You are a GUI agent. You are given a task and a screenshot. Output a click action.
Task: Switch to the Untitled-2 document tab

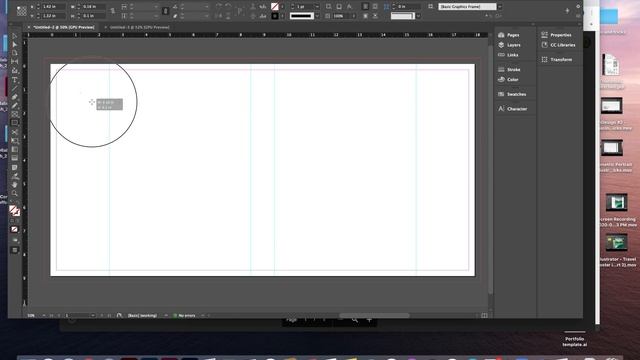[64, 27]
